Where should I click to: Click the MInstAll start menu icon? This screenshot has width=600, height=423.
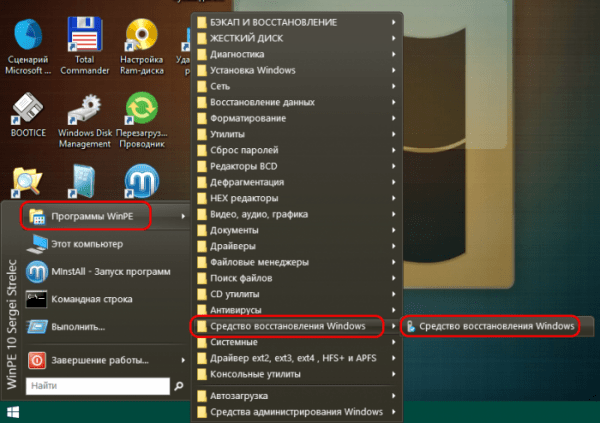(37, 272)
